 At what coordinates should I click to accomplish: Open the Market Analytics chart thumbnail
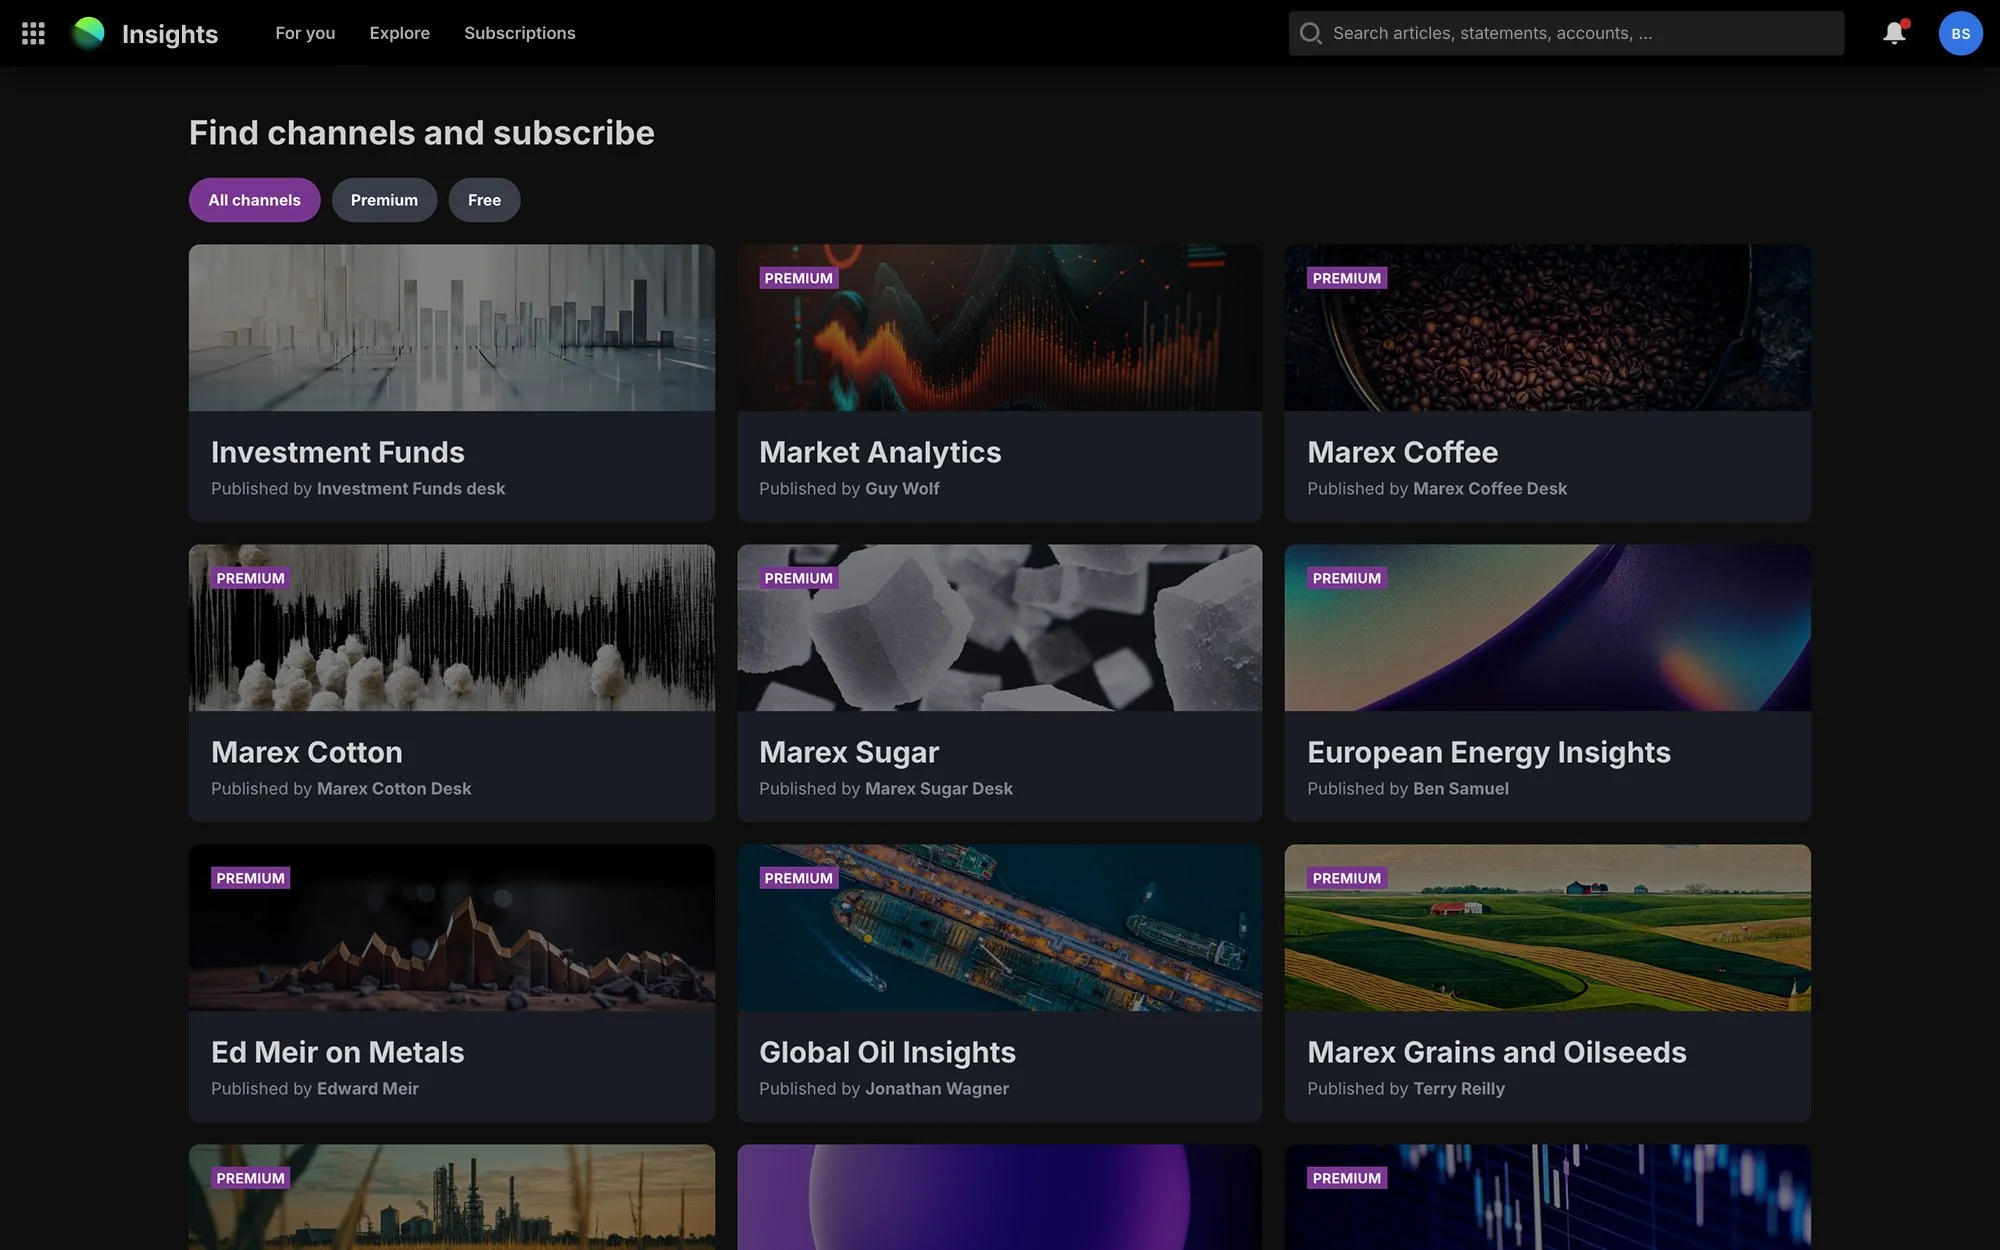pyautogui.click(x=999, y=328)
